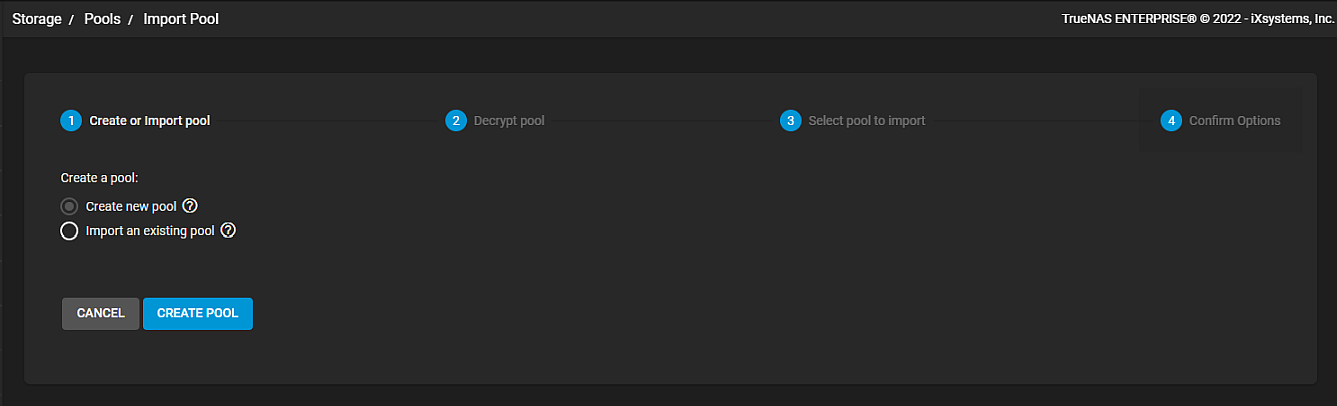Click the step 3 number circle
Screen dimensions: 1337x406
[790, 121]
